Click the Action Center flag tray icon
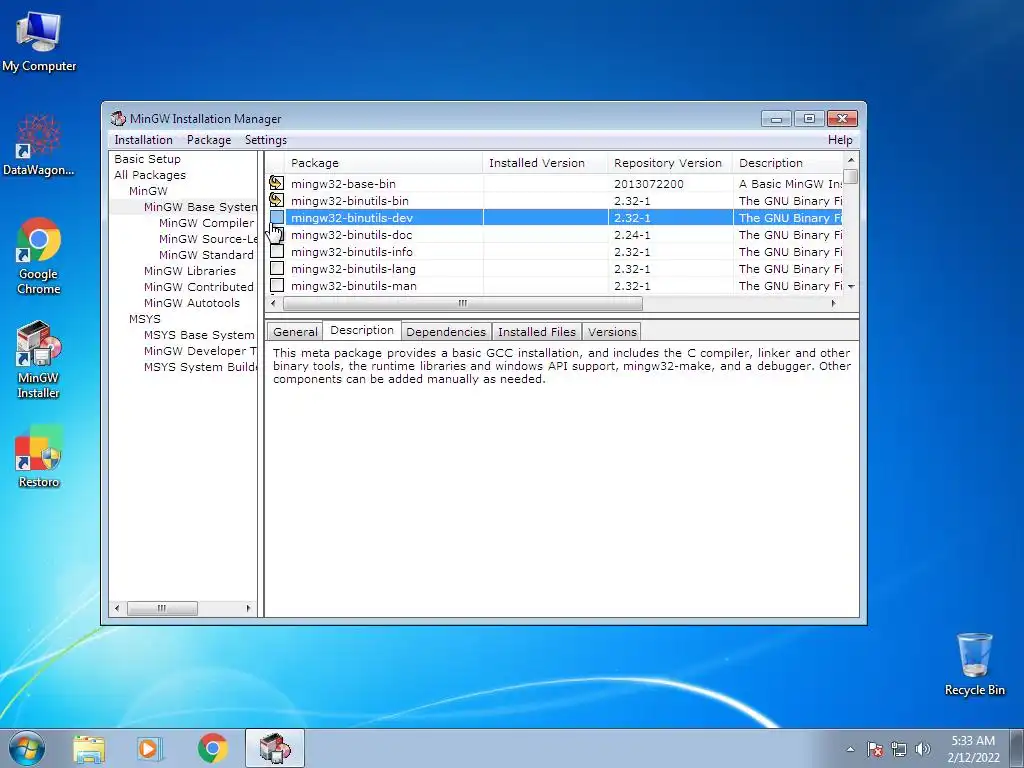Screen dimensions: 1024x768 (x=874, y=749)
